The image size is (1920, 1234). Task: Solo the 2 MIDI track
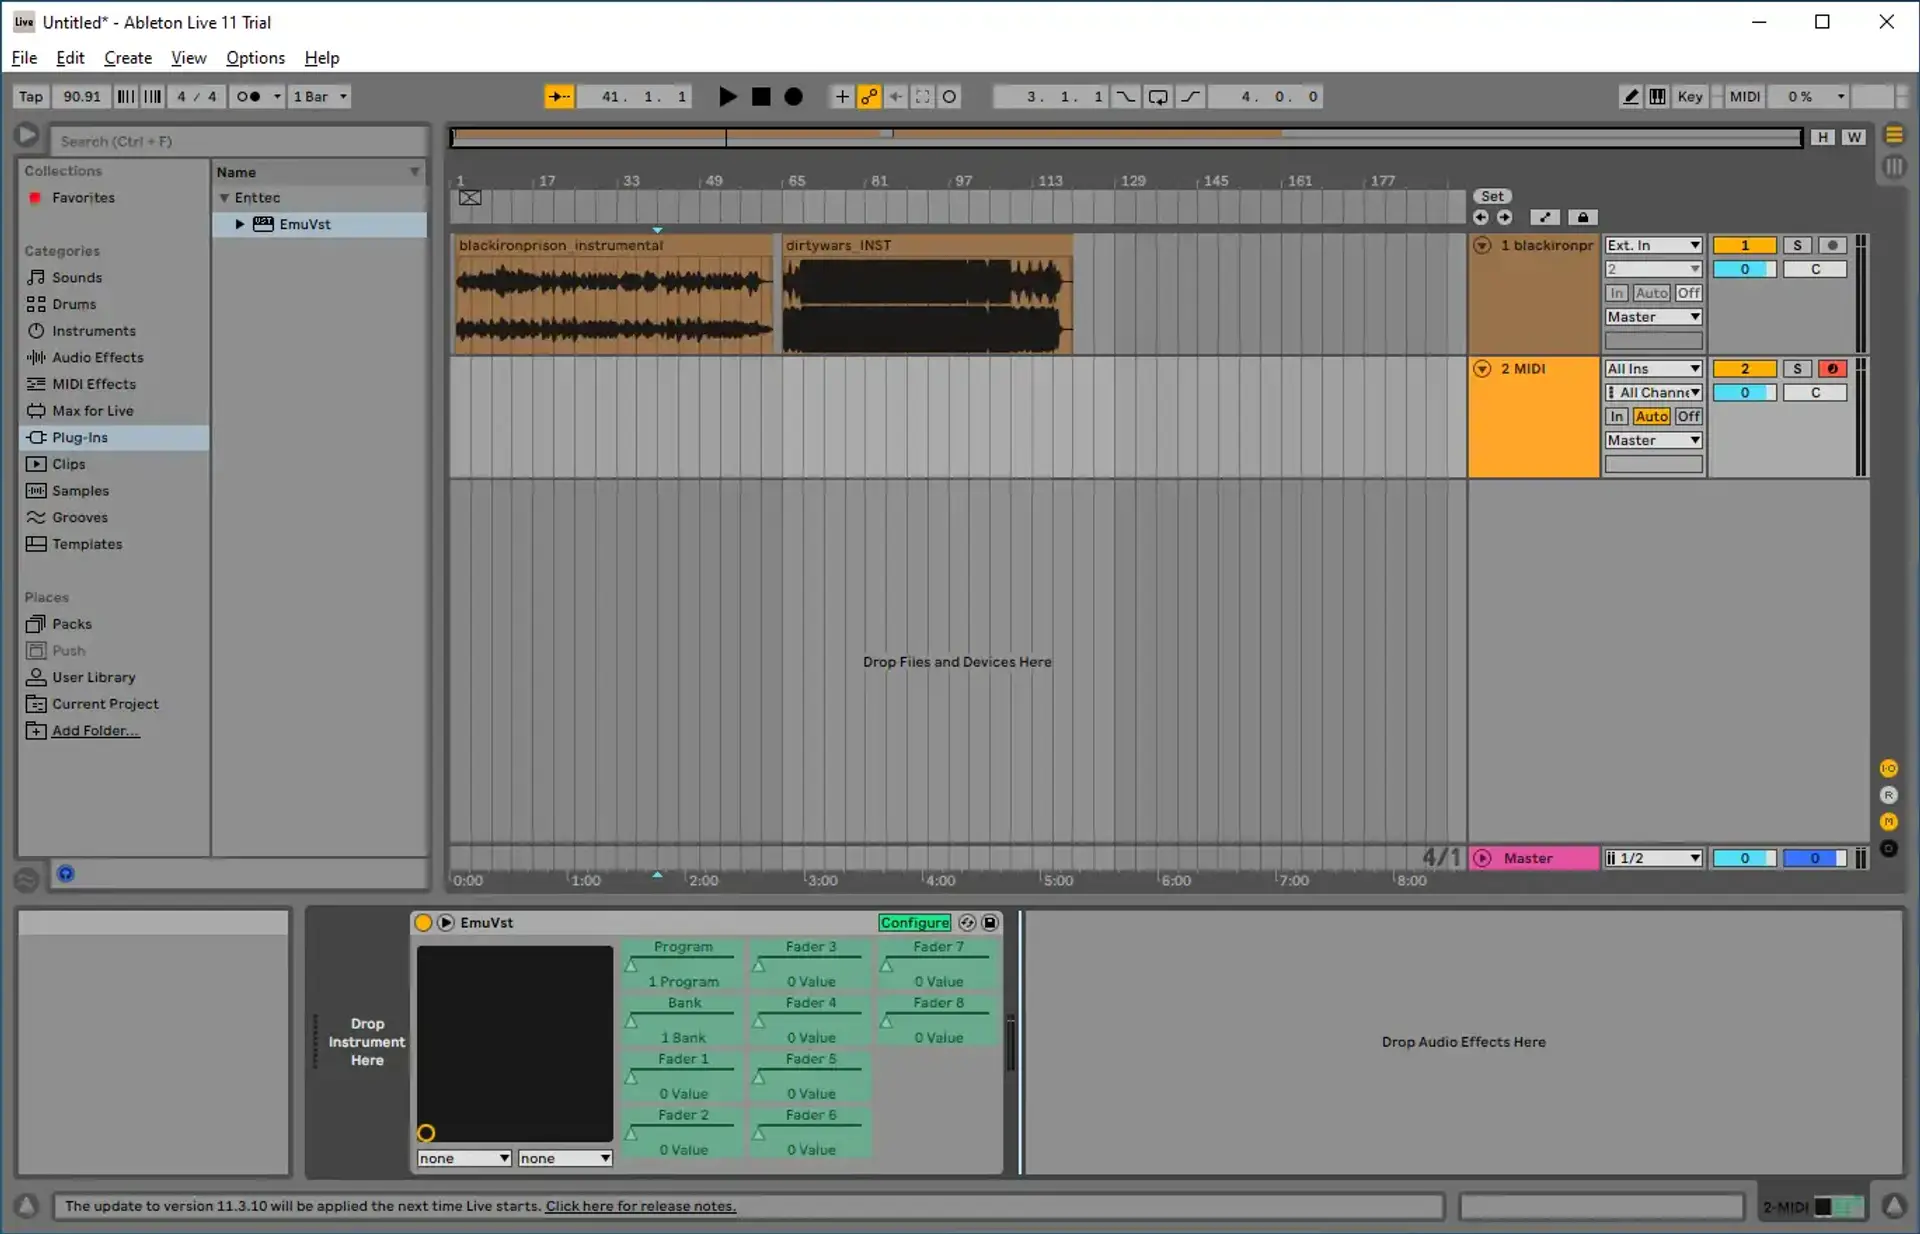1797,369
